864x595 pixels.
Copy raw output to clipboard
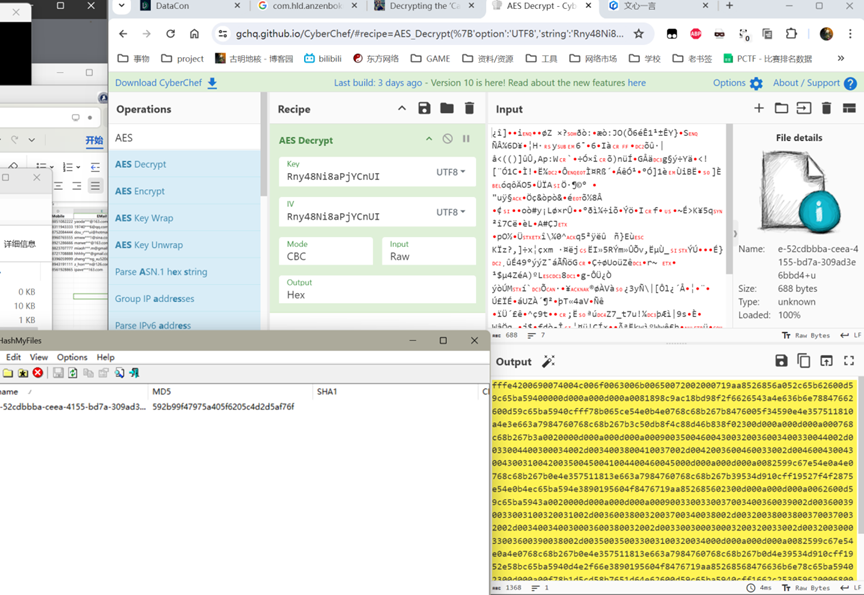[x=804, y=361]
